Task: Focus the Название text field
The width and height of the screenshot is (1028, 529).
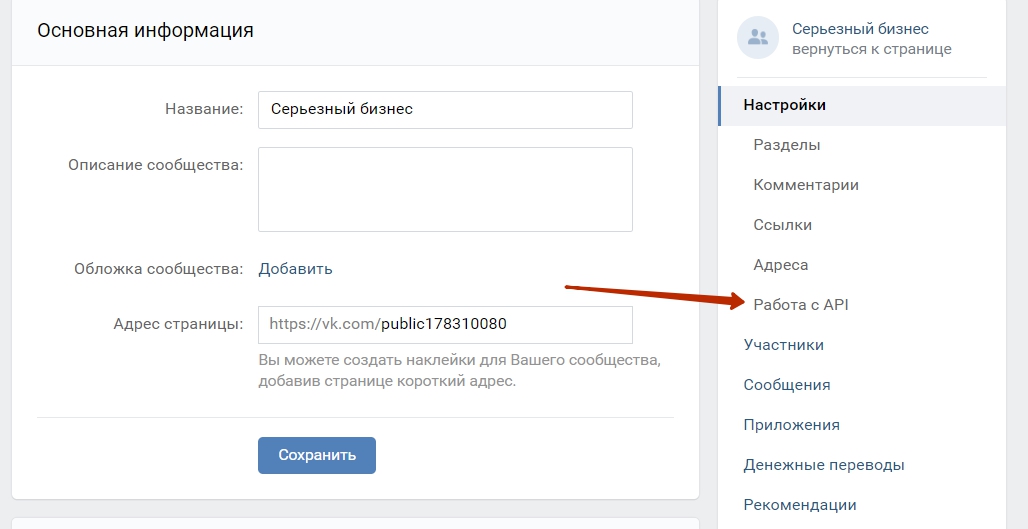Action: [445, 110]
